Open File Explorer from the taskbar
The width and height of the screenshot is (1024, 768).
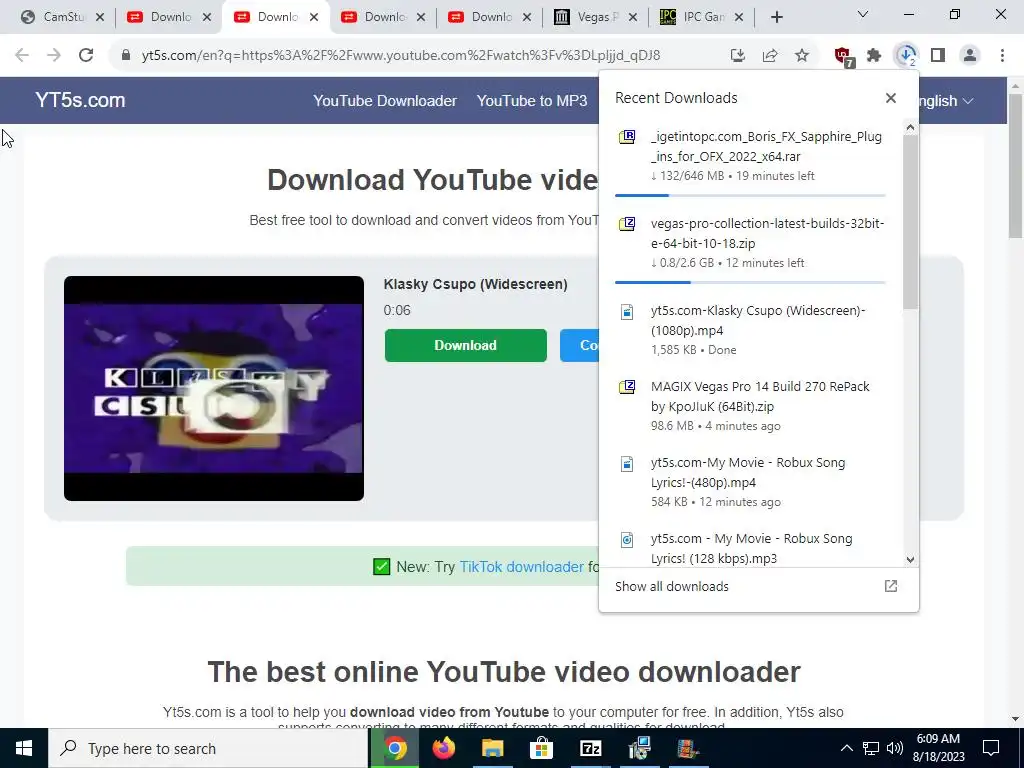[x=493, y=748]
